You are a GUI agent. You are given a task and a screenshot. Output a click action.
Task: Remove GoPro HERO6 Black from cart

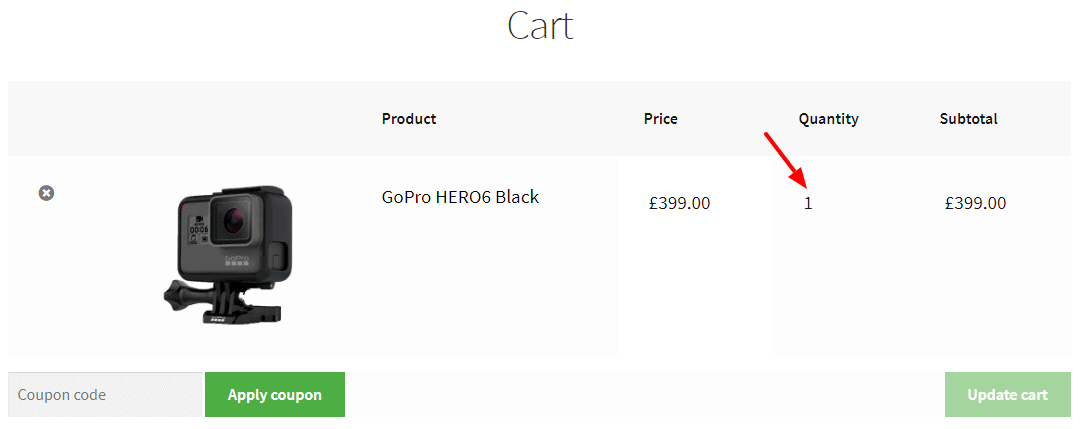[x=46, y=193]
